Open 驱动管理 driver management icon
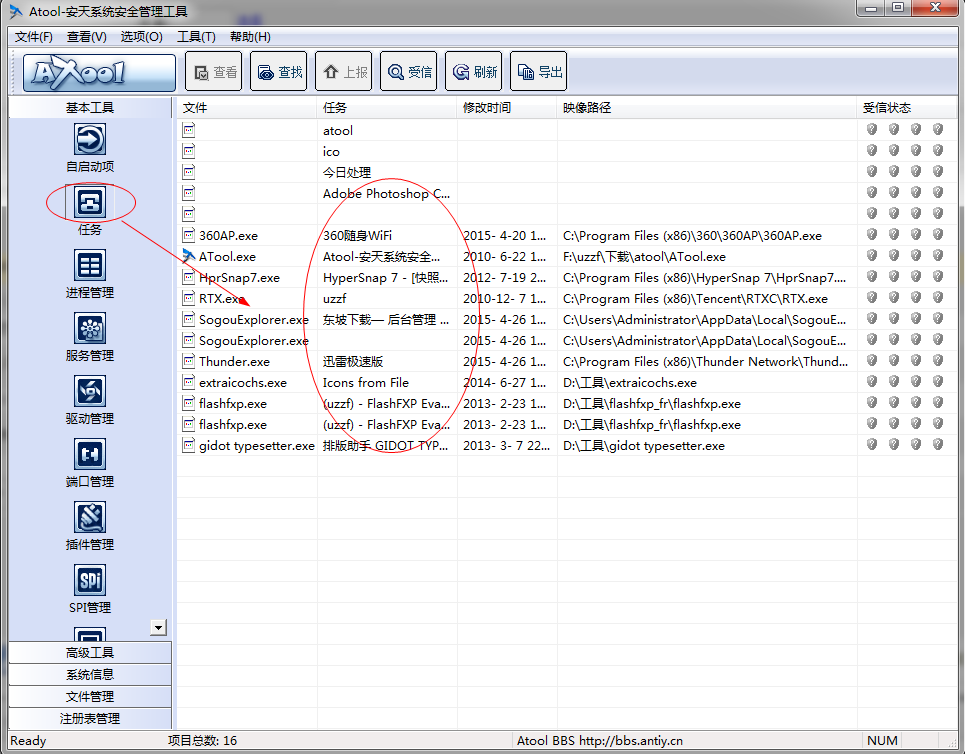The width and height of the screenshot is (965, 754). [x=90, y=391]
